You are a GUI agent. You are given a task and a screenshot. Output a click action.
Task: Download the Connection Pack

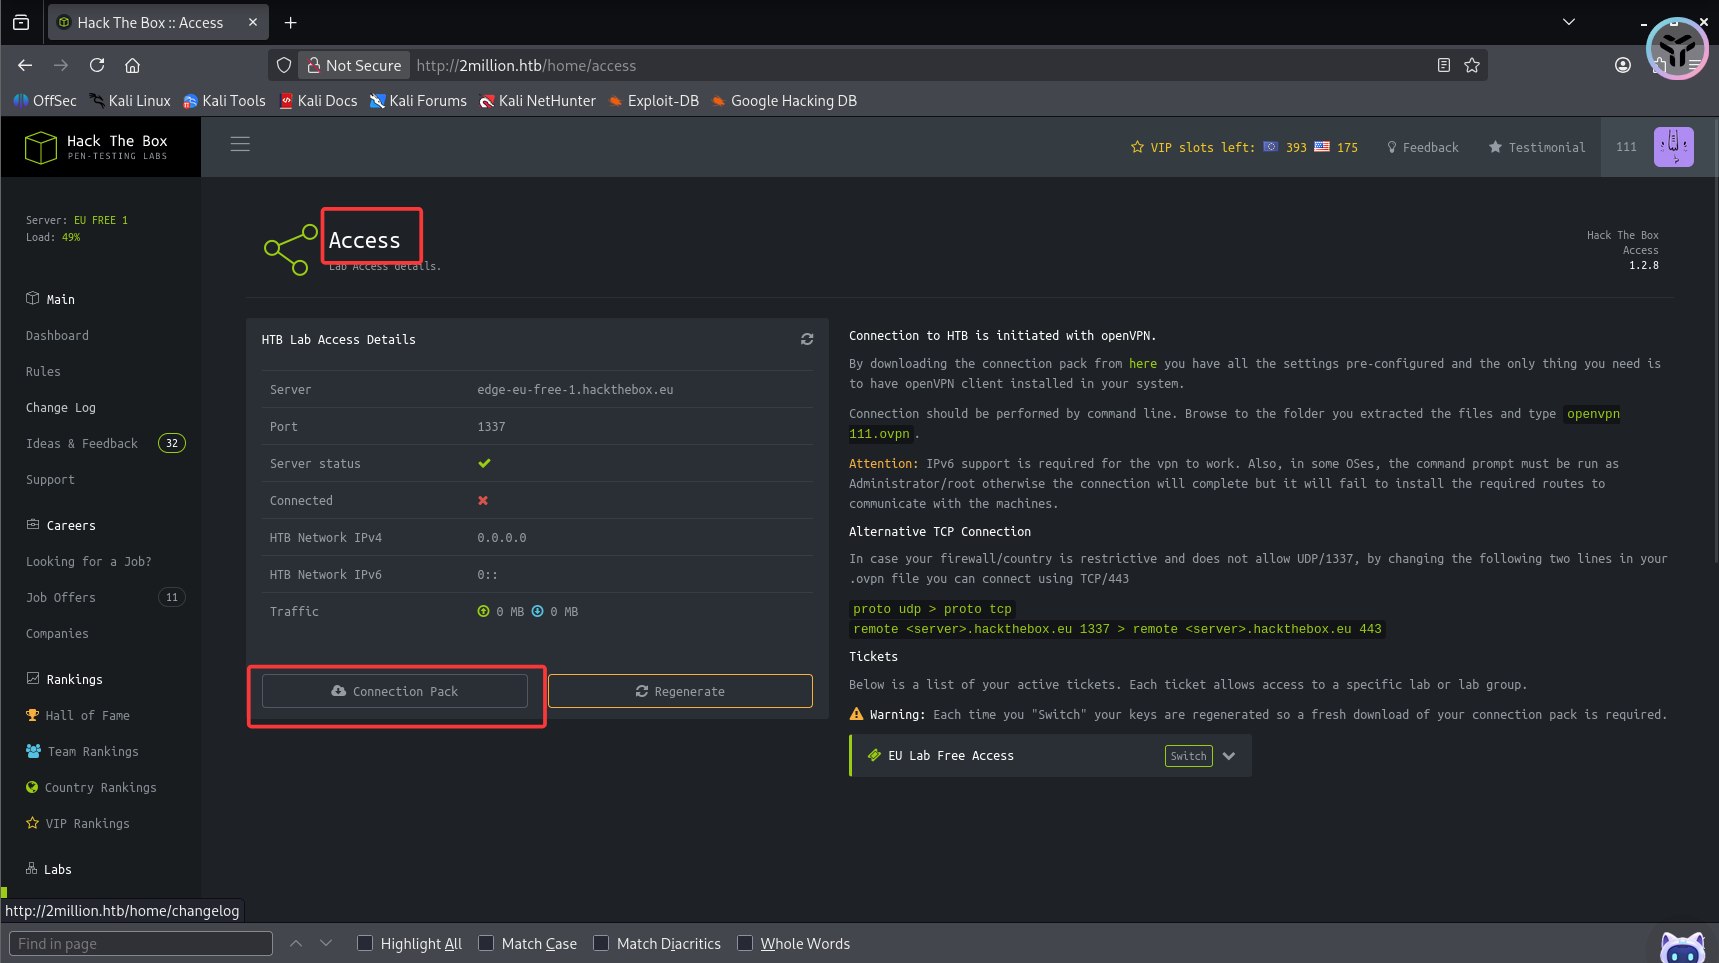tap(395, 691)
